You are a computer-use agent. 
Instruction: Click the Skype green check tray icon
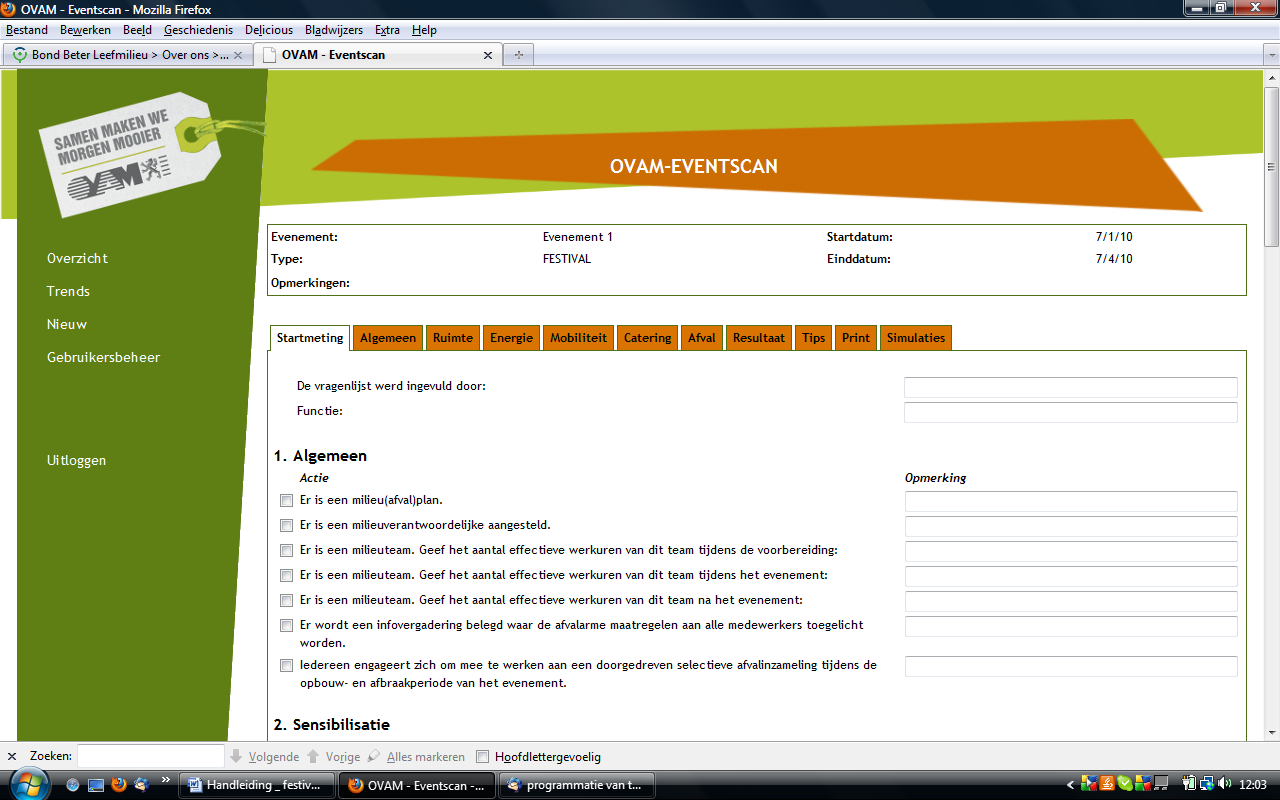[1125, 784]
